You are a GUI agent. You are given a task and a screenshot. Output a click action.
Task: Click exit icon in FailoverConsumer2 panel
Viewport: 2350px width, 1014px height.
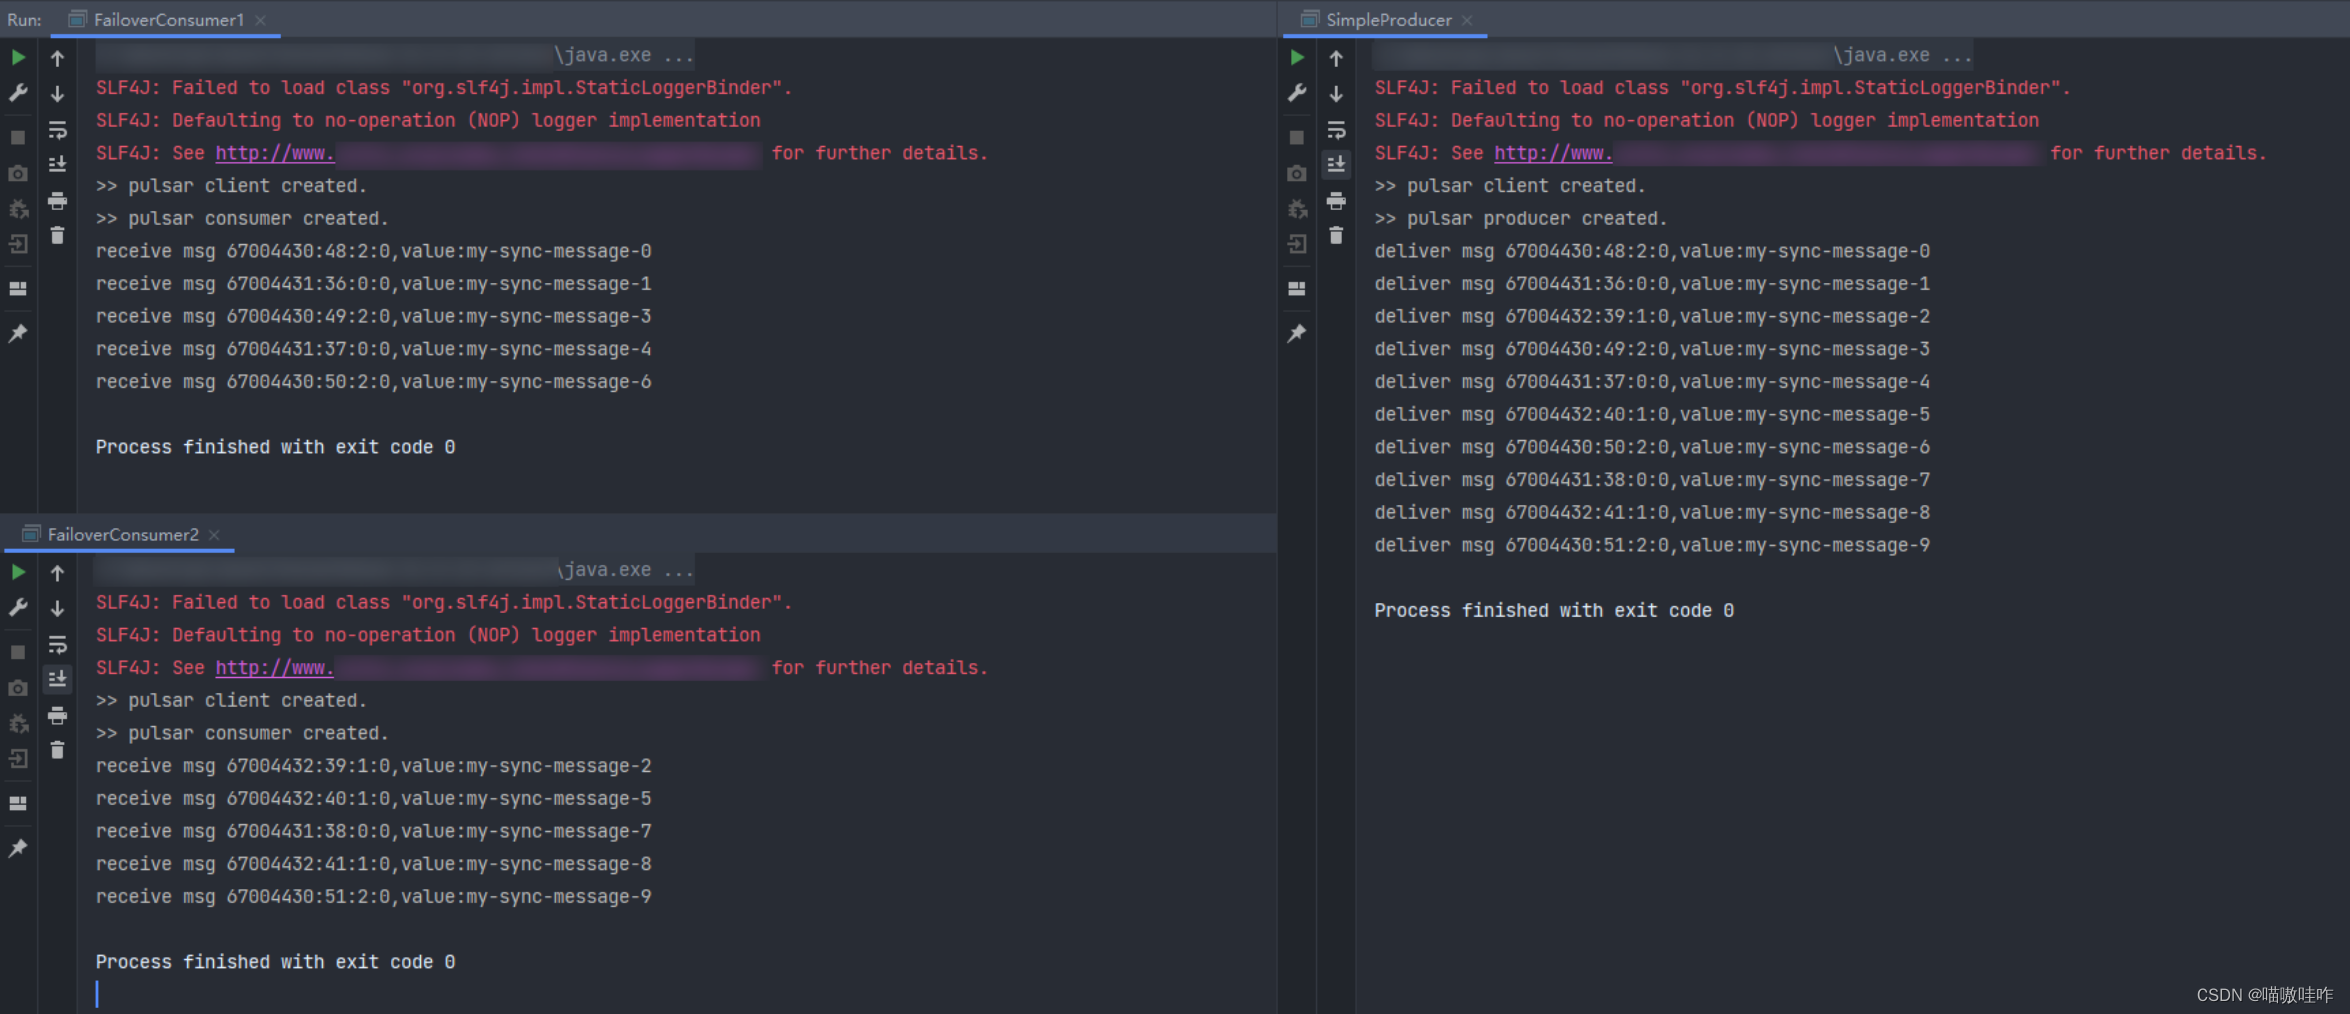[18, 759]
